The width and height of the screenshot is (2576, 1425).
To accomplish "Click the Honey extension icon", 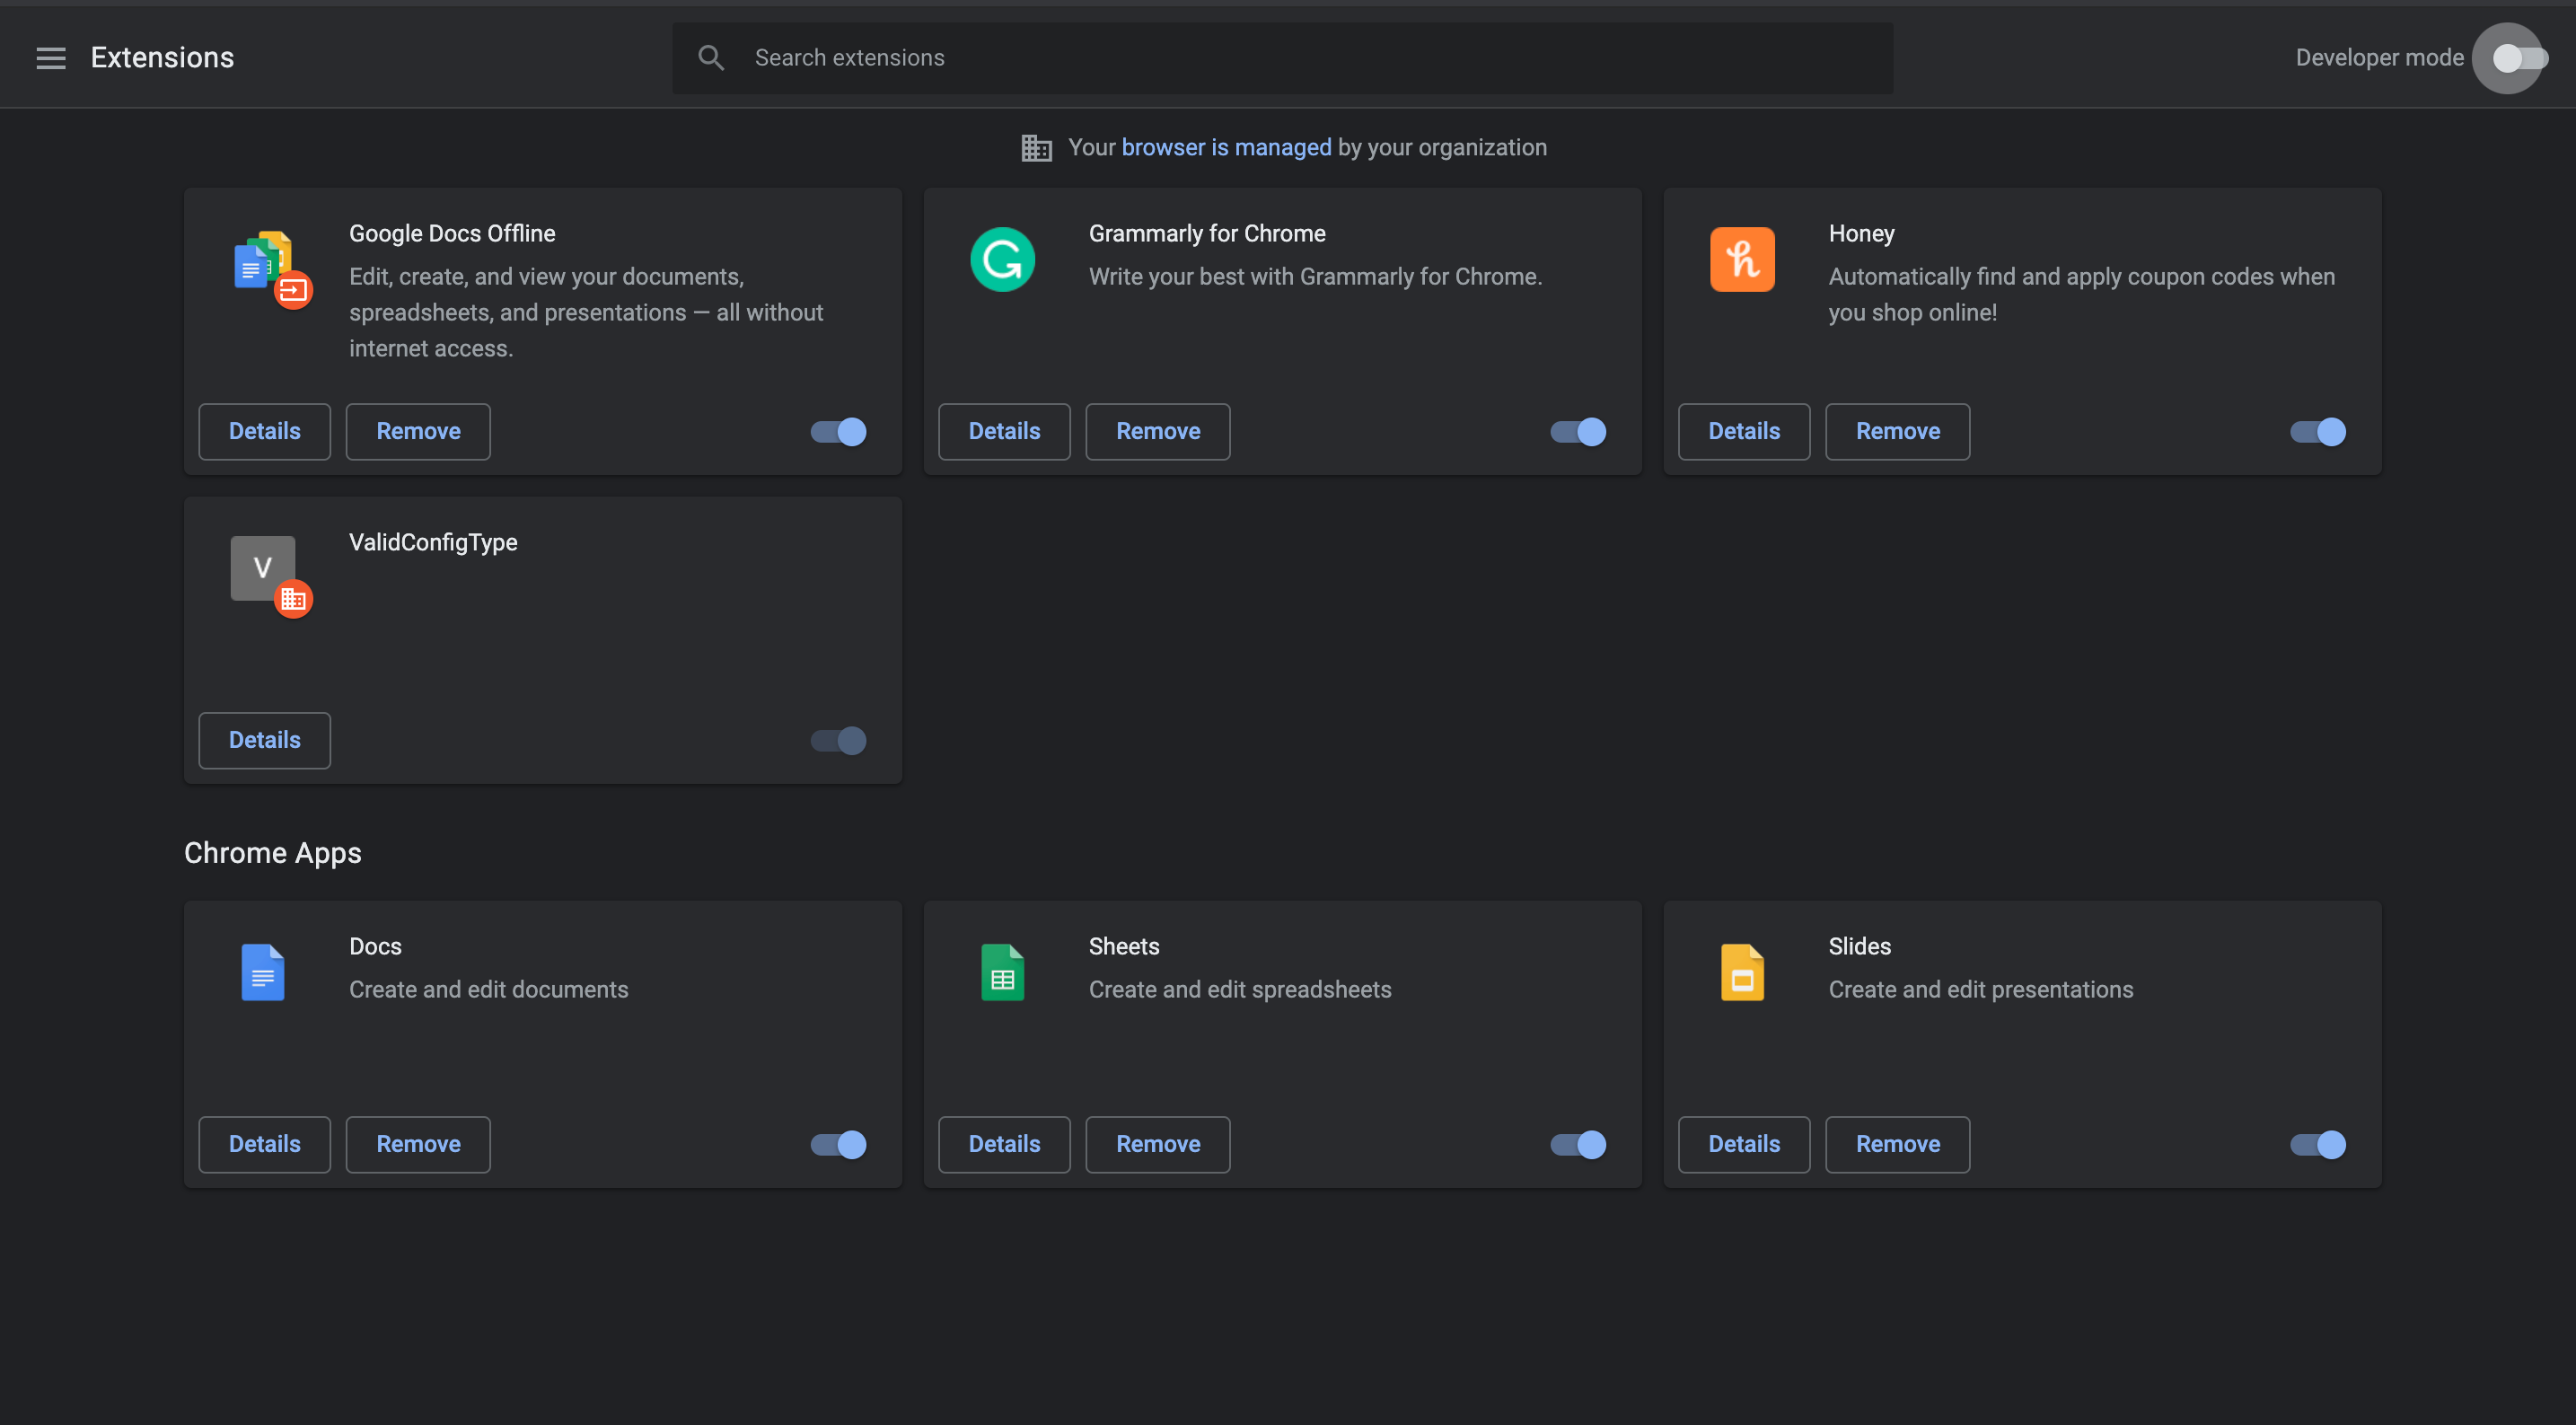I will (x=1742, y=260).
